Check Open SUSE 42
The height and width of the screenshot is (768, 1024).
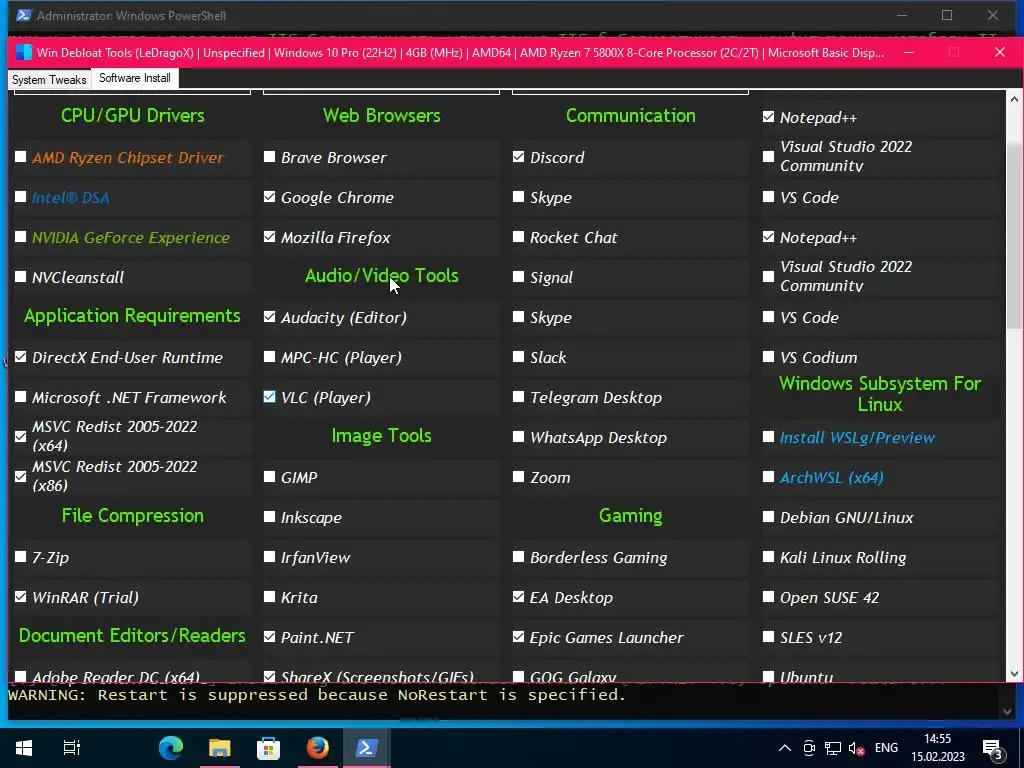pyautogui.click(x=769, y=596)
